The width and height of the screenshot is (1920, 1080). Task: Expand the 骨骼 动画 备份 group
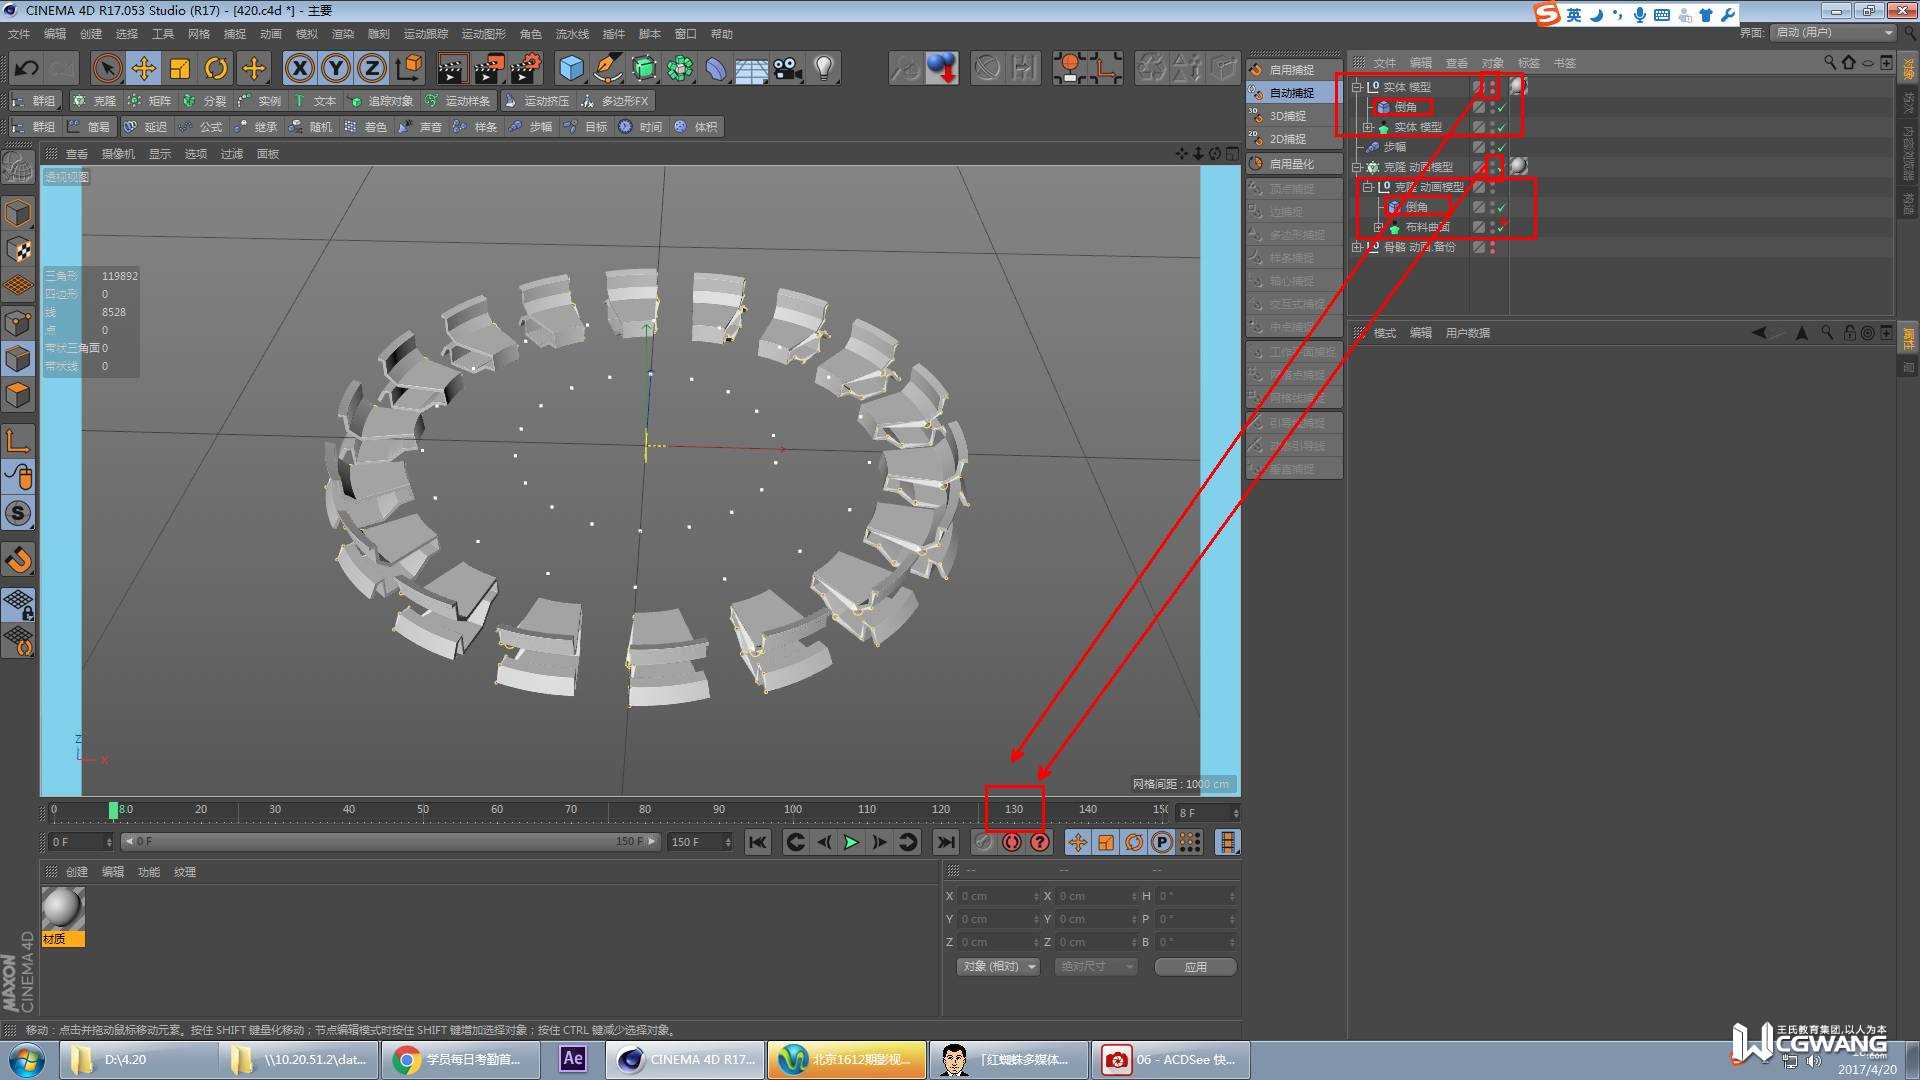(1357, 247)
